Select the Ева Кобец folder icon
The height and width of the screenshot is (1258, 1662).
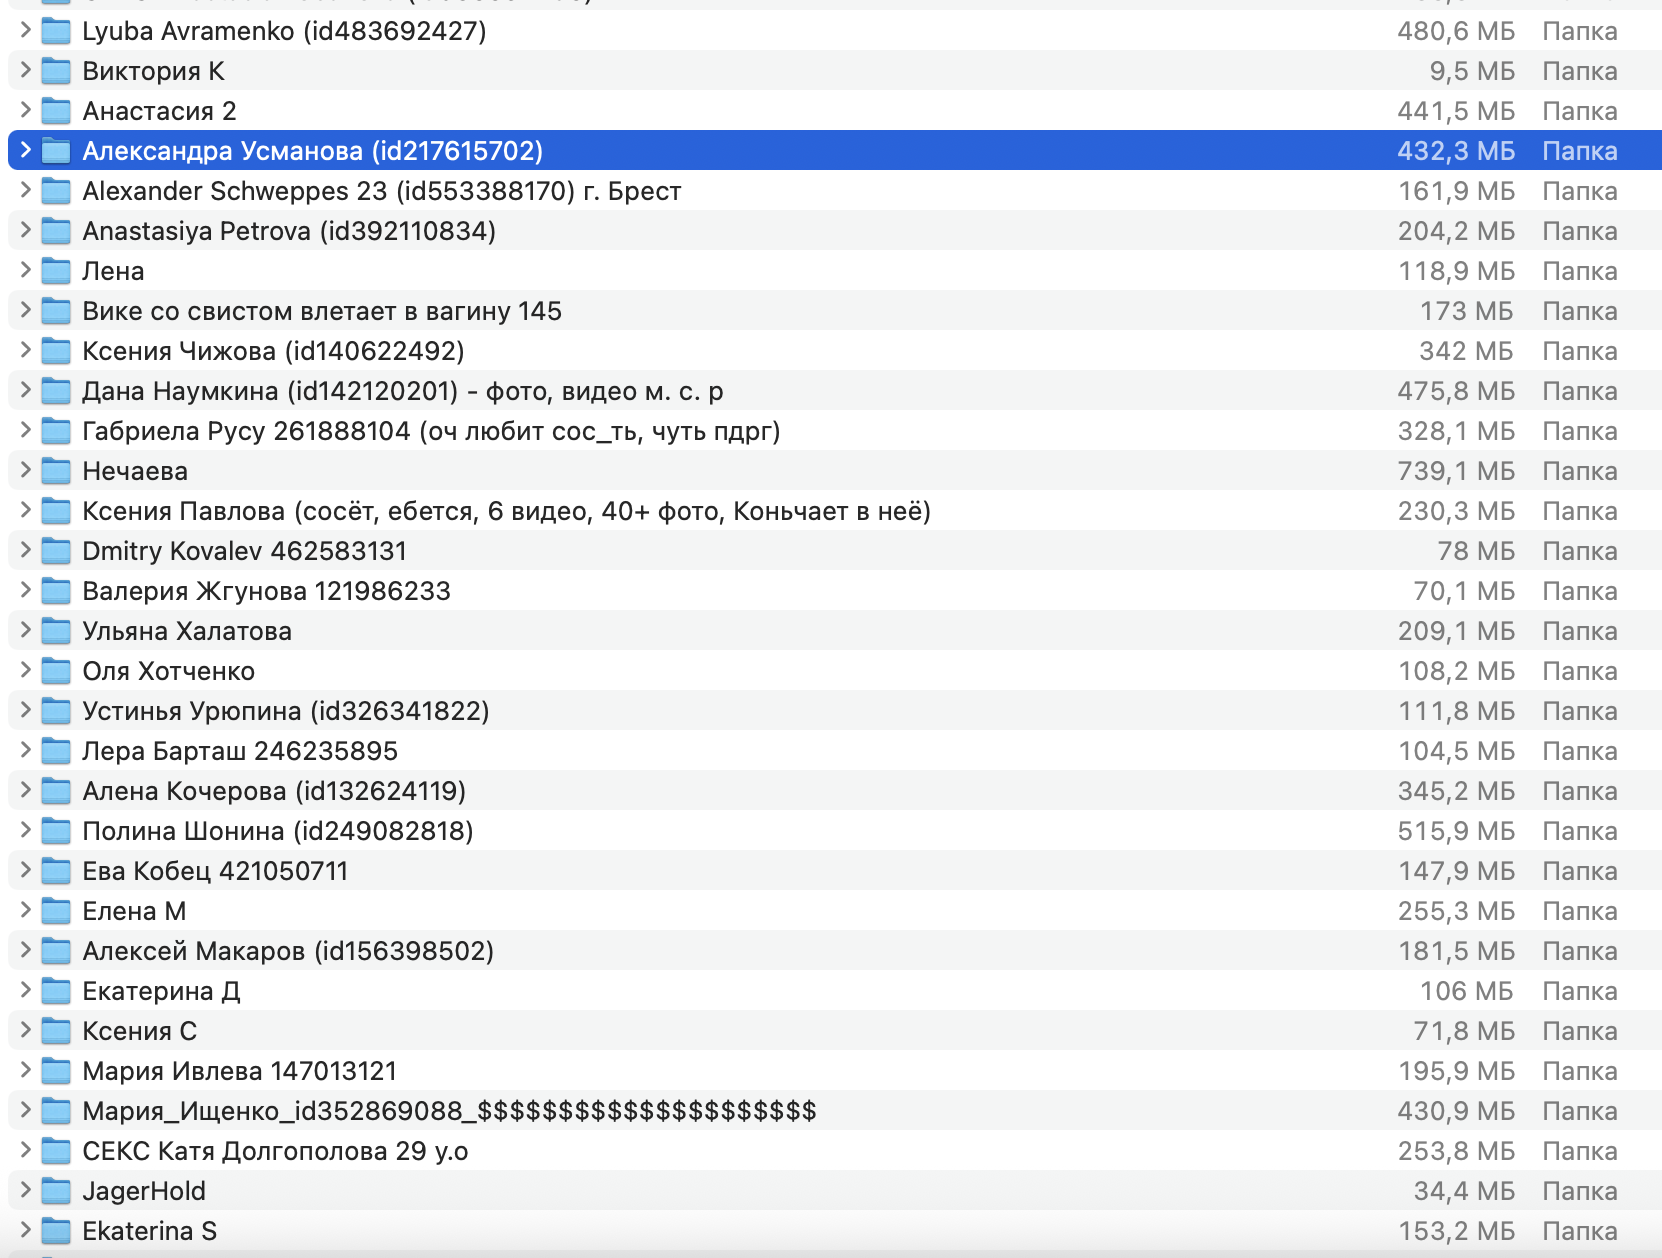tap(56, 871)
